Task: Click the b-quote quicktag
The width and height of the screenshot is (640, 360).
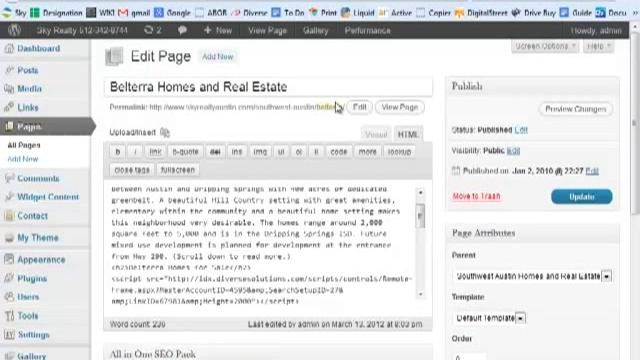Action: [185, 152]
